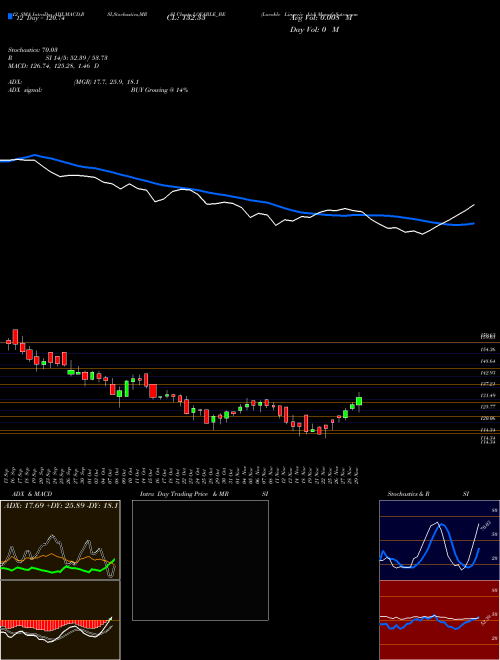Click the tall red candlestick at the chart start
500x660 pixels.
(15, 337)
